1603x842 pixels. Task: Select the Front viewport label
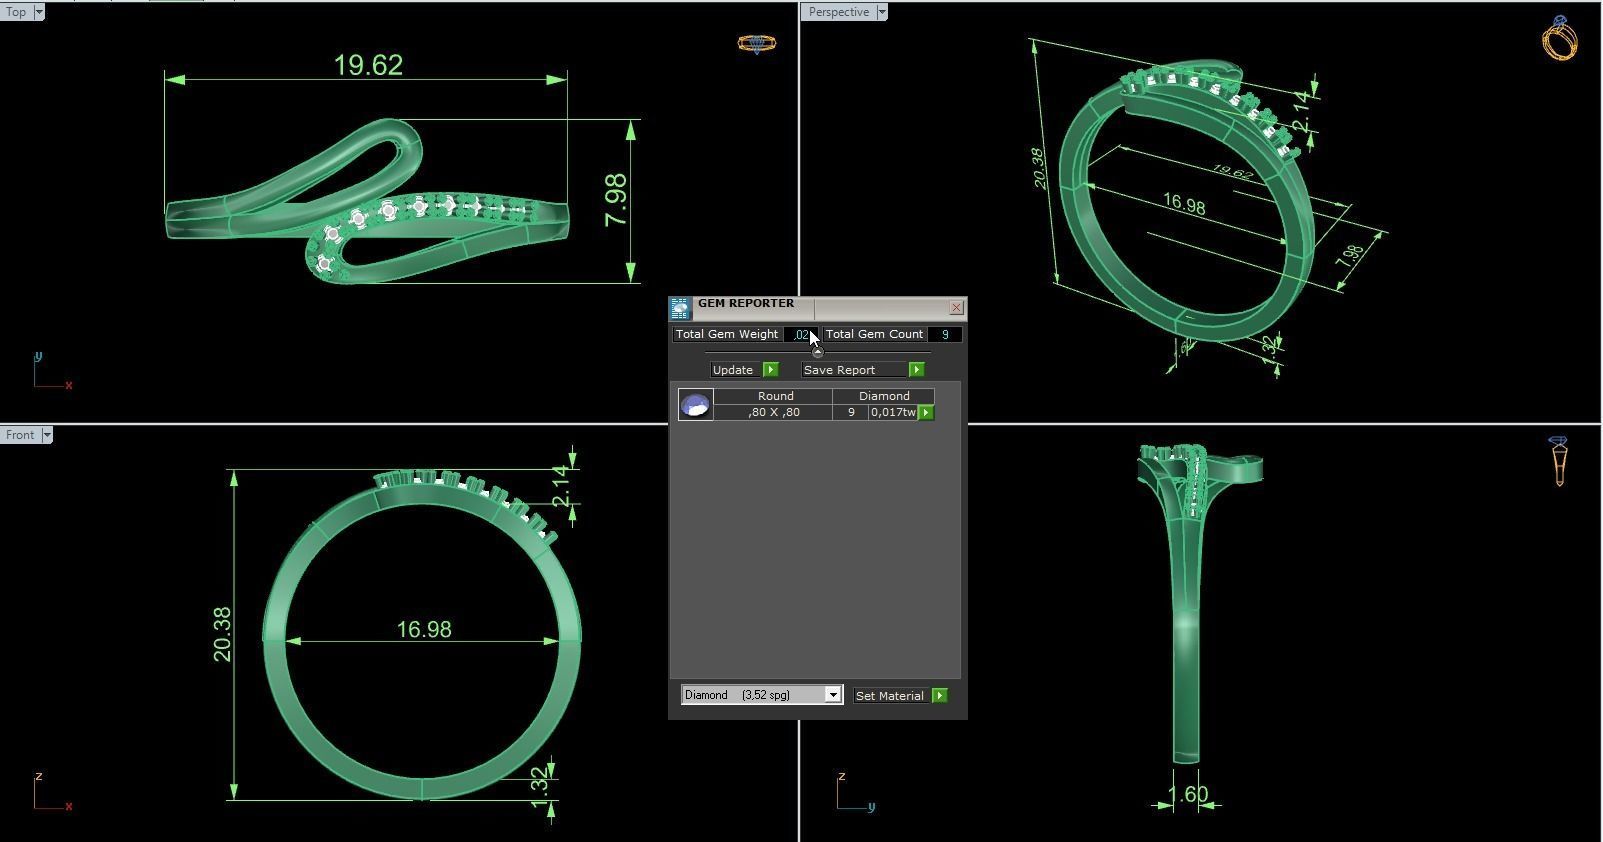tap(20, 435)
